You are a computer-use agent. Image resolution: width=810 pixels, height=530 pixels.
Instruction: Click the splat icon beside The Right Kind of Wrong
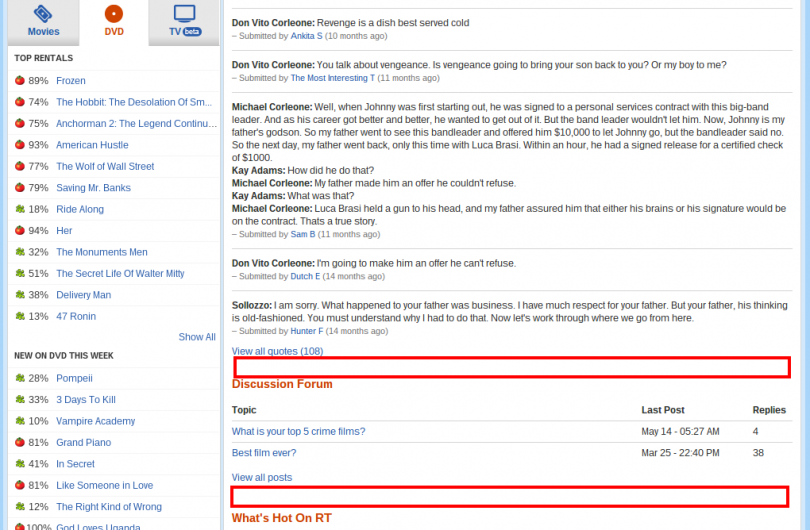pos(20,507)
